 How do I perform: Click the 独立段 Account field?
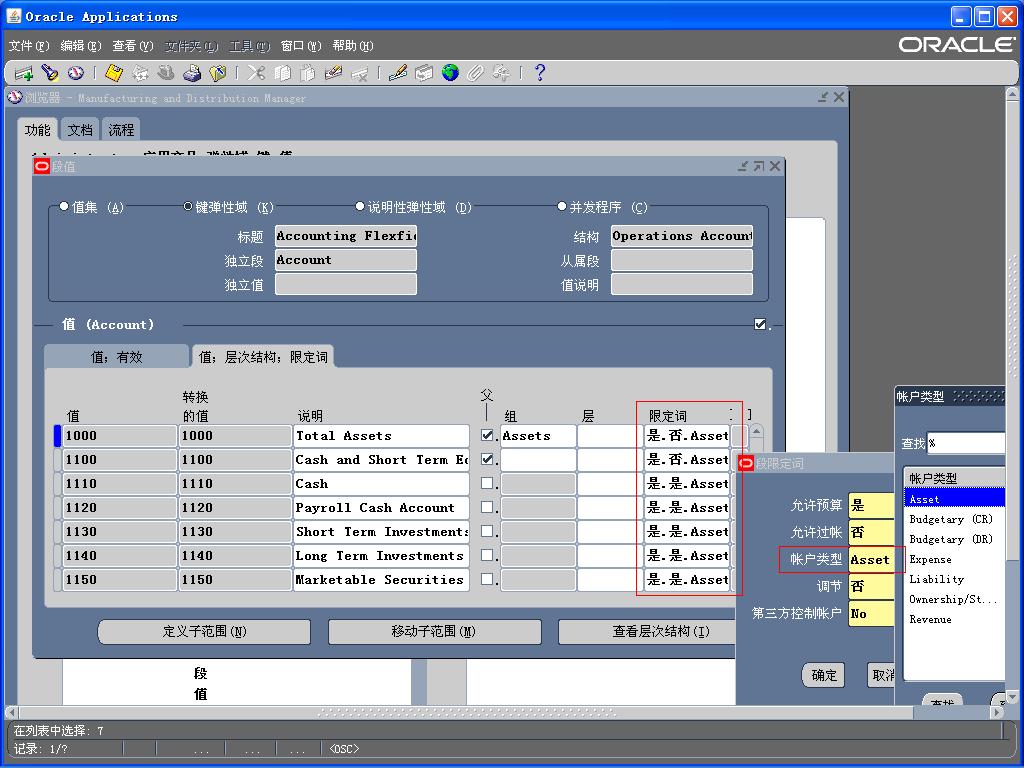click(x=345, y=260)
